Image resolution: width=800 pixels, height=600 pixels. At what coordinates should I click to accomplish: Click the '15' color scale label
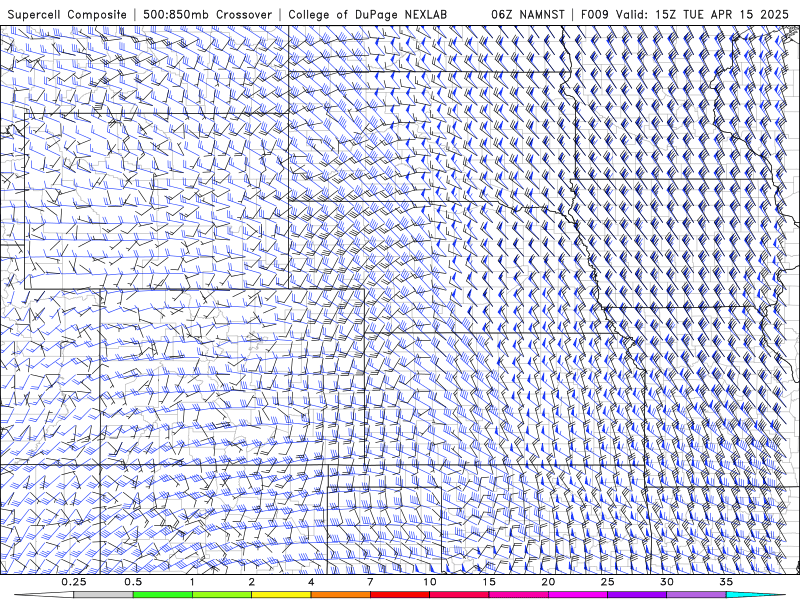coord(489,582)
